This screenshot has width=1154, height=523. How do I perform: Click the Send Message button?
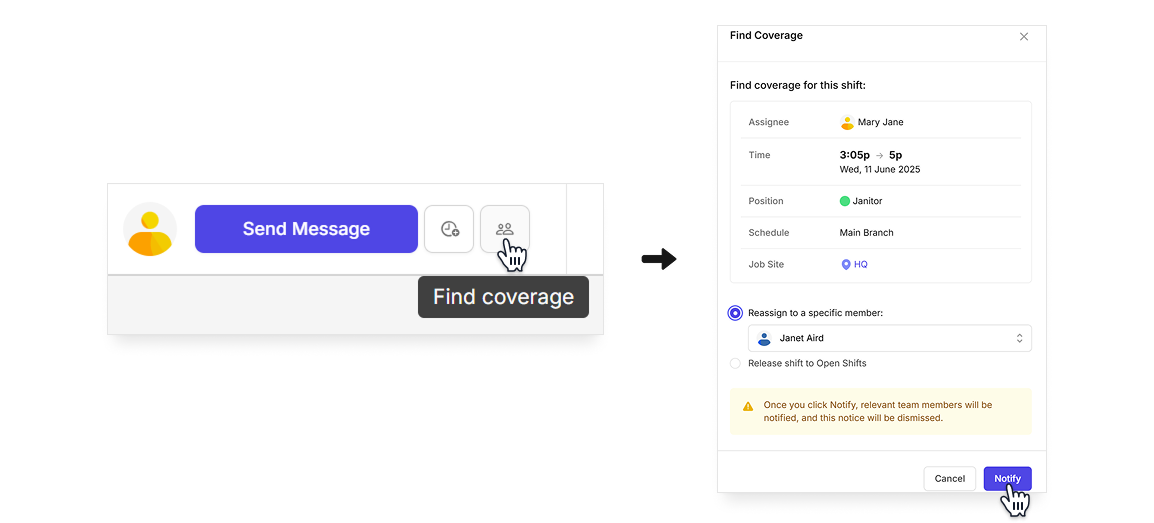pos(306,229)
